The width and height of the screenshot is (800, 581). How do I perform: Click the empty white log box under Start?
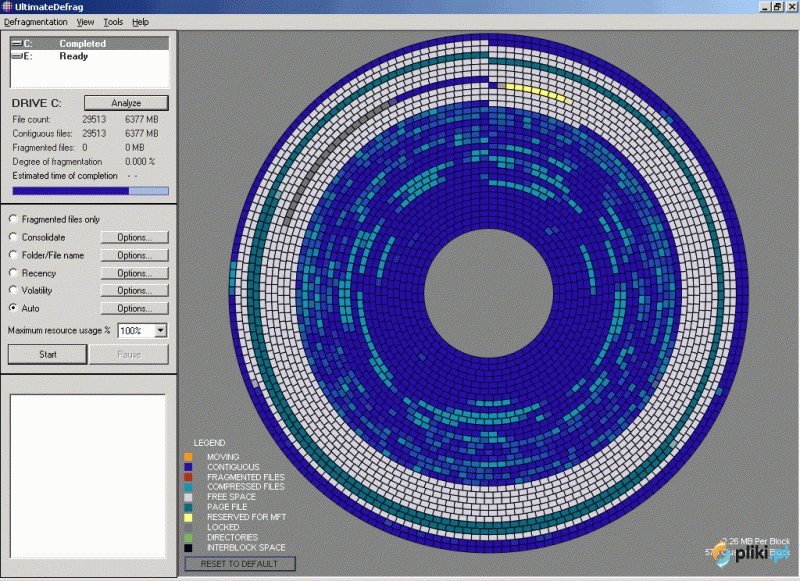tap(88, 476)
